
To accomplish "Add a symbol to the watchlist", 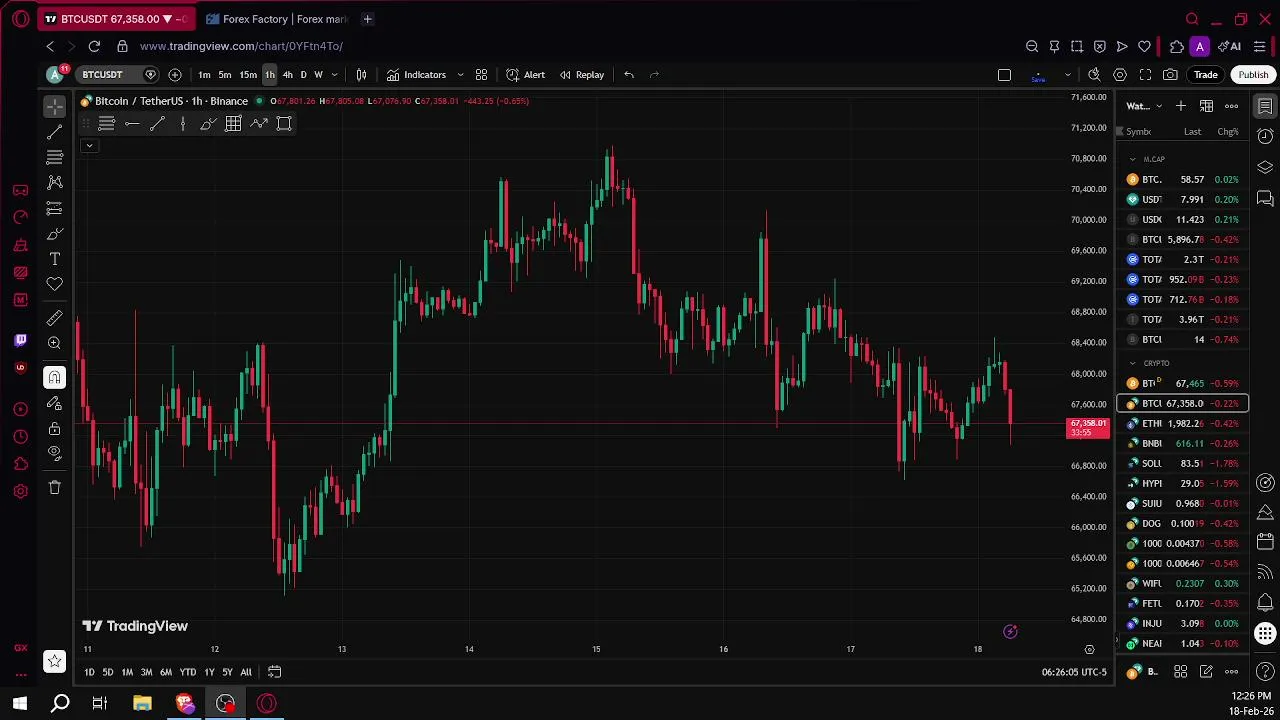I will coord(1181,106).
